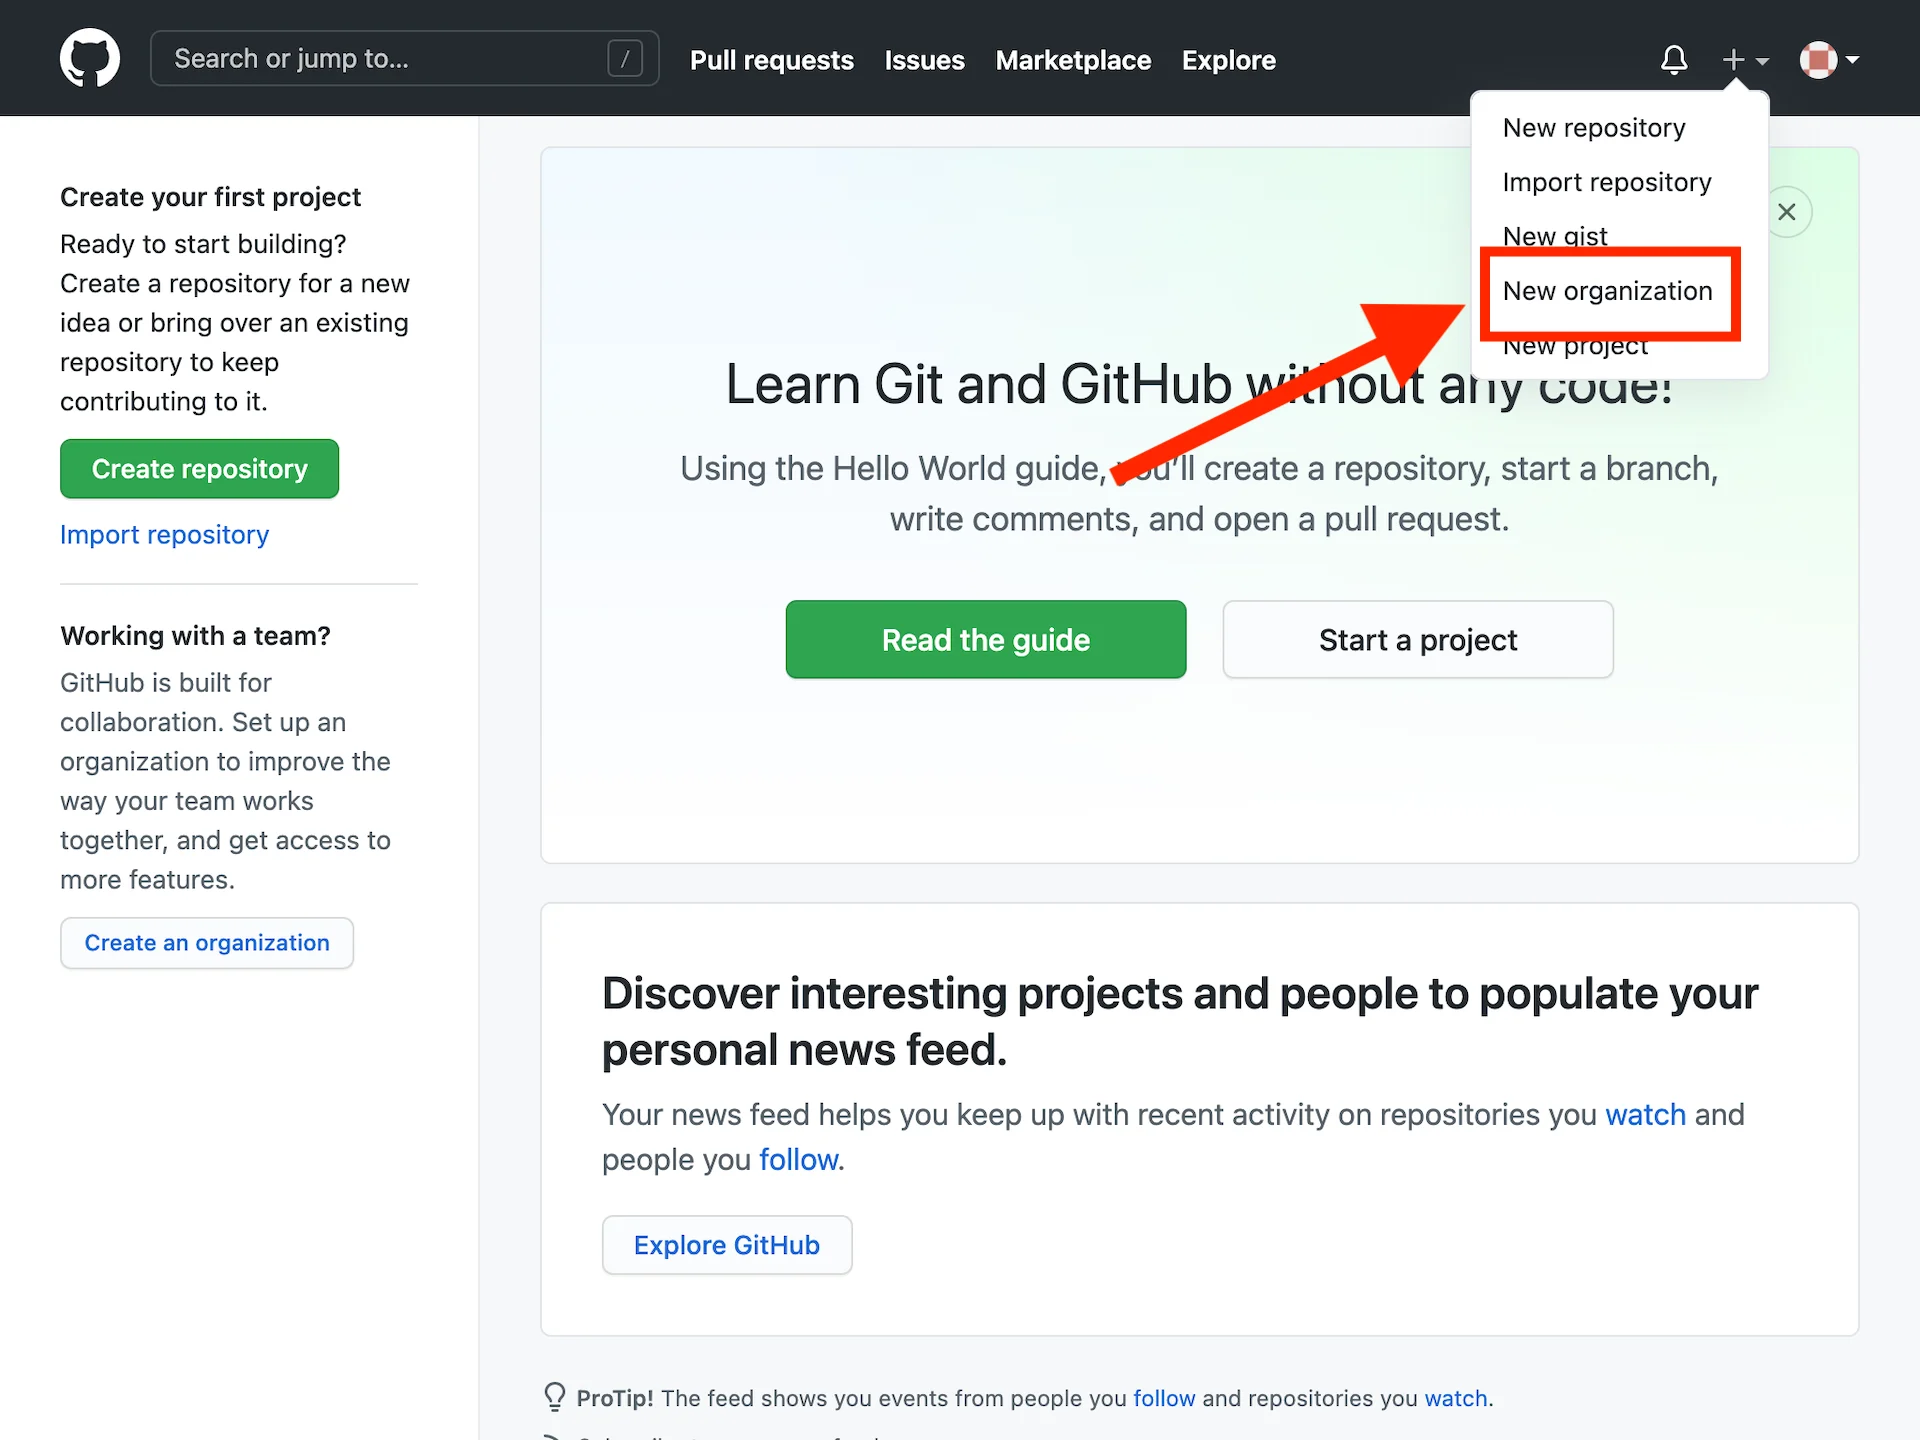Open the Explore nav link

(x=1228, y=61)
